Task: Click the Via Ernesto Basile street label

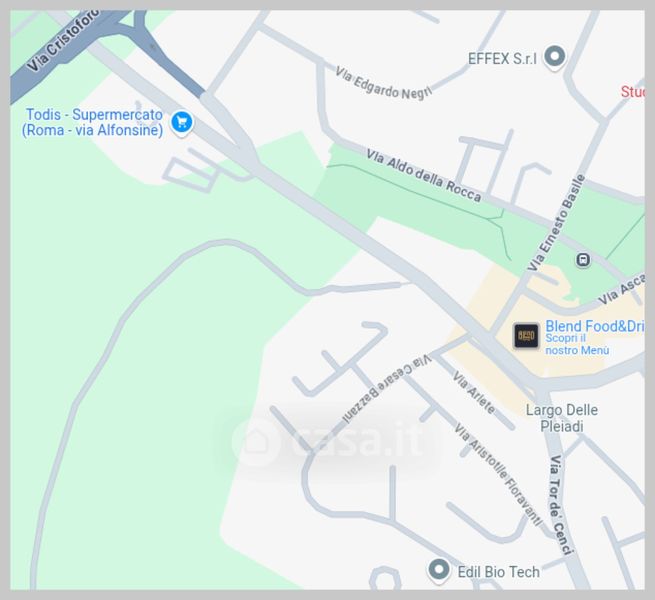Action: coord(556,222)
